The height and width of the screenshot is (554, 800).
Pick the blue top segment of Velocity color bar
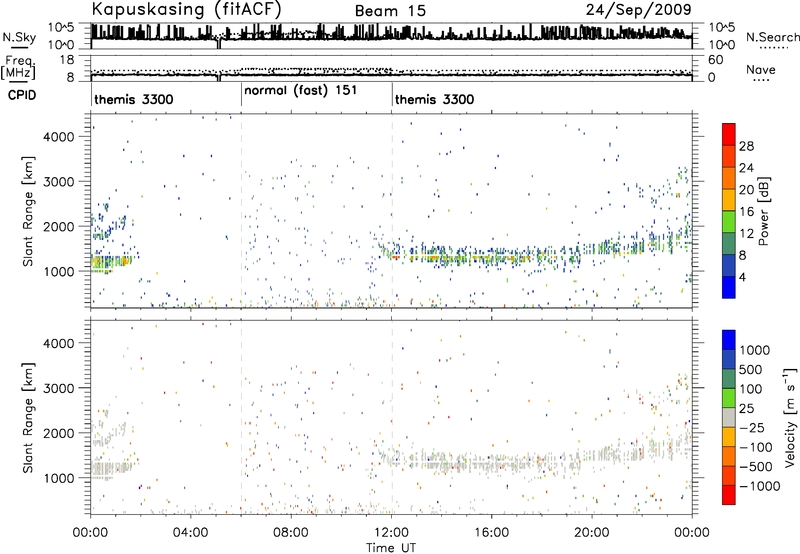[729, 339]
